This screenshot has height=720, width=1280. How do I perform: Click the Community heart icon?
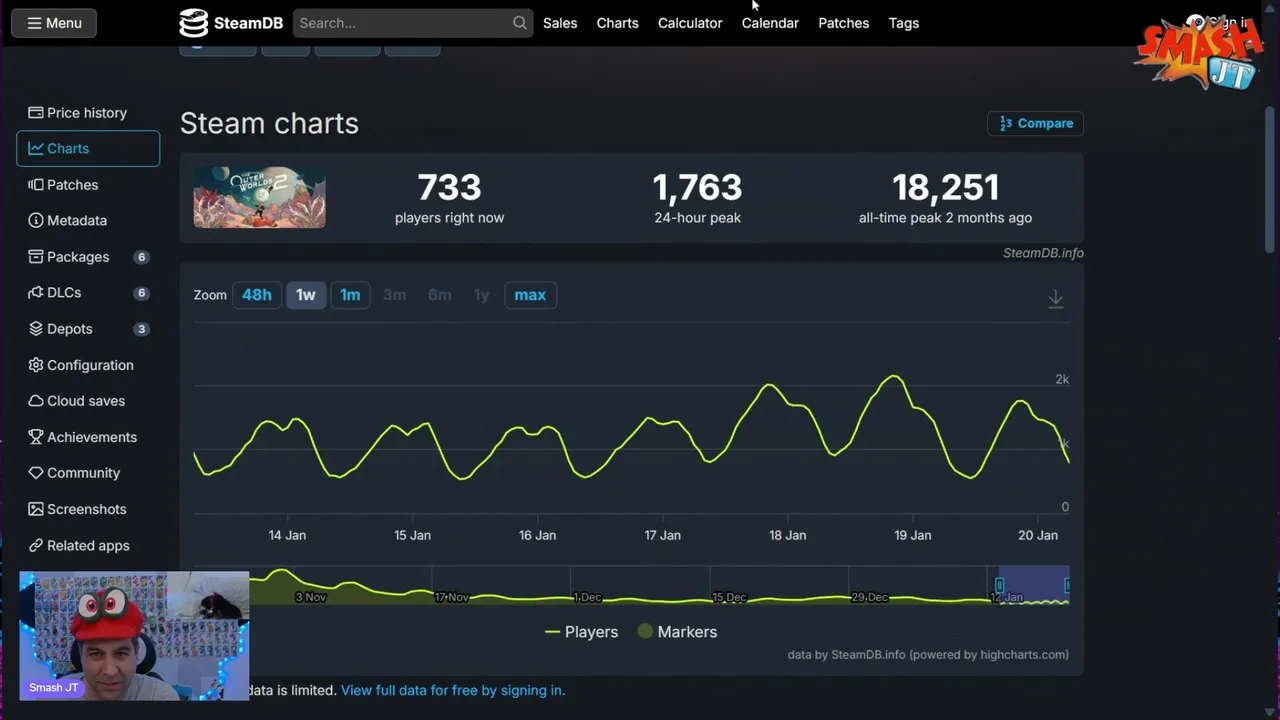point(36,473)
